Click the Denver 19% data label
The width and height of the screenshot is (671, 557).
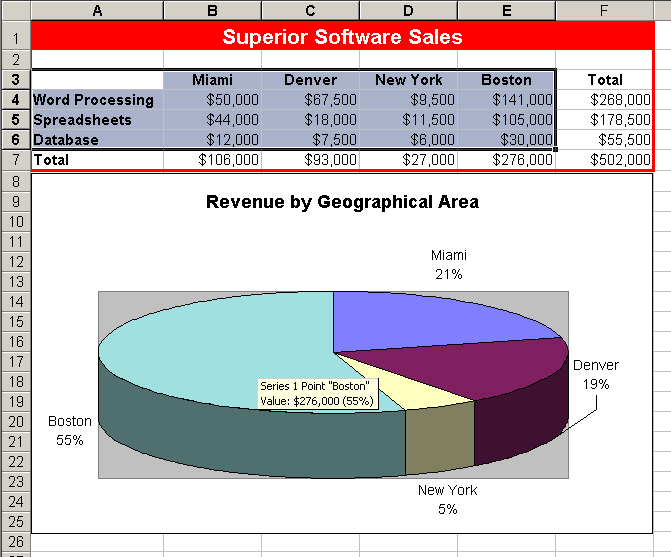595,374
